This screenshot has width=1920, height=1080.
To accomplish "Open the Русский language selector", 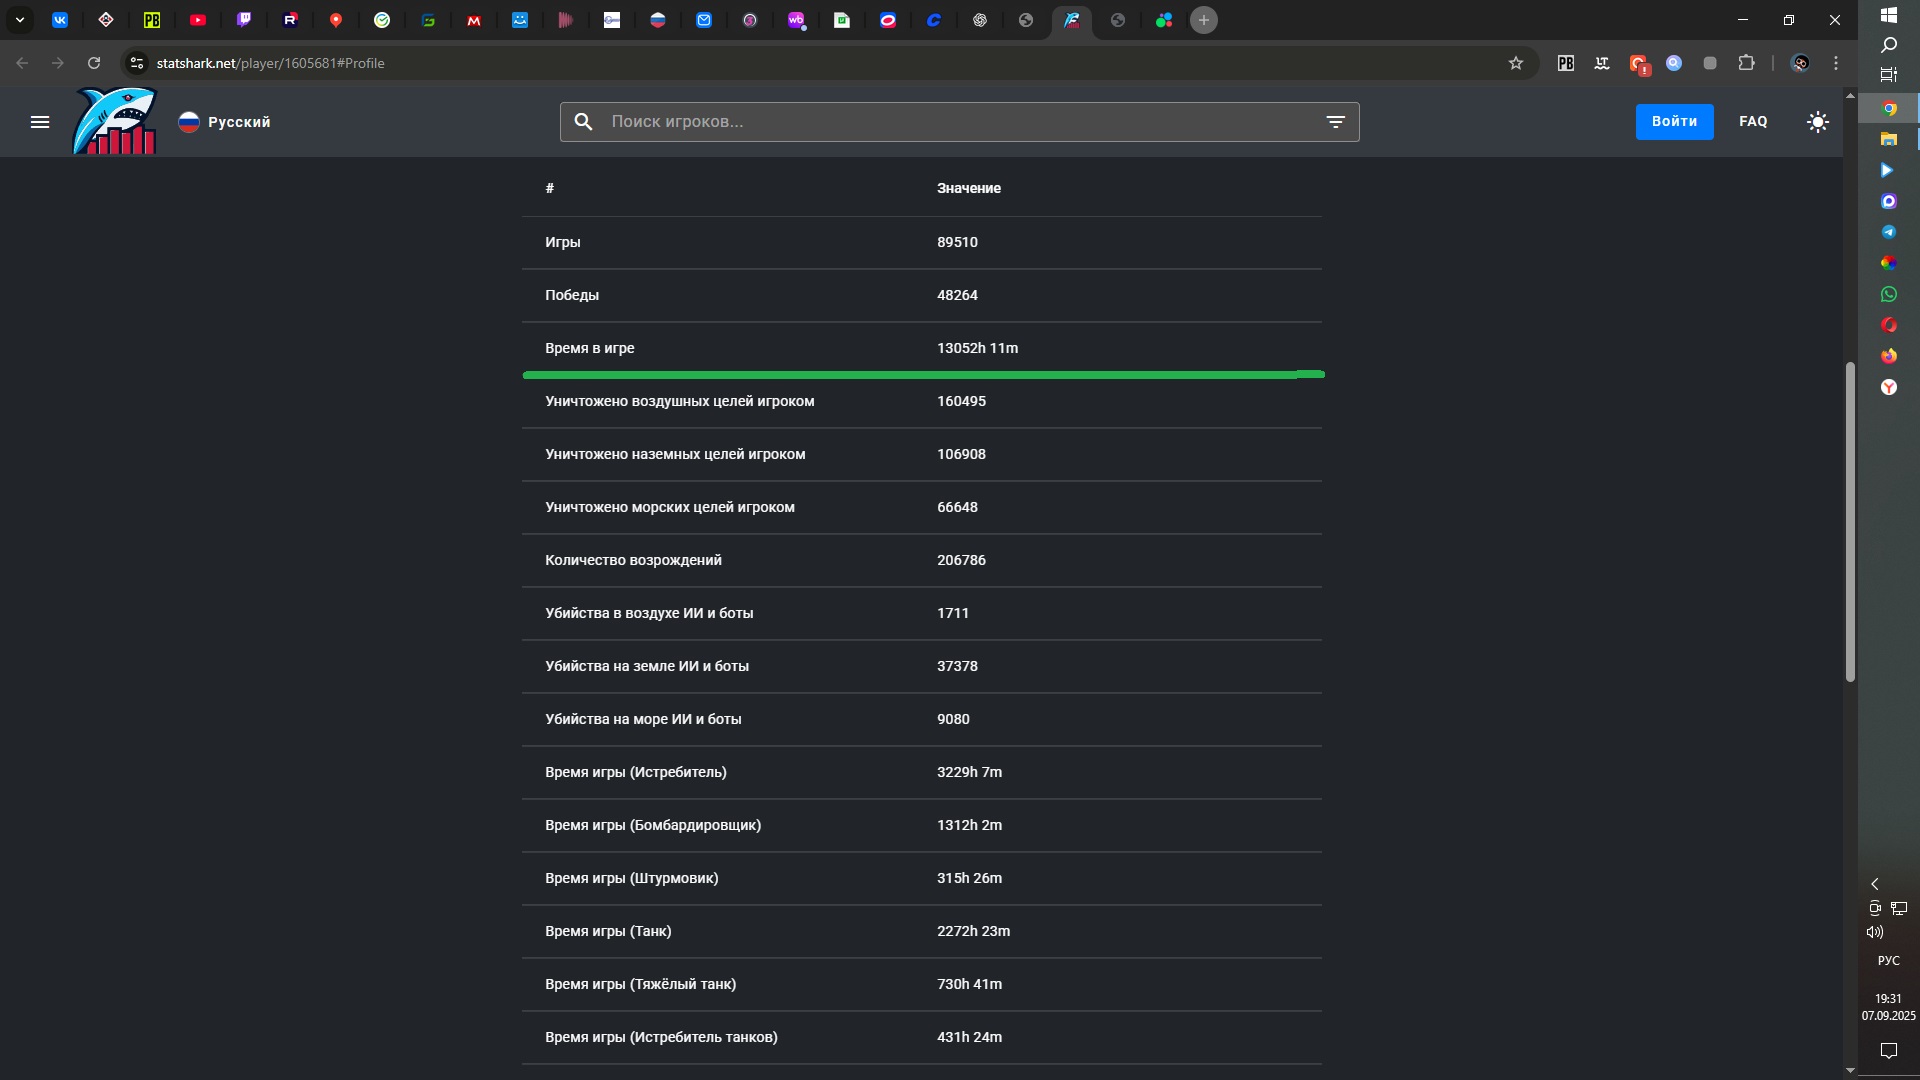I will pos(225,122).
